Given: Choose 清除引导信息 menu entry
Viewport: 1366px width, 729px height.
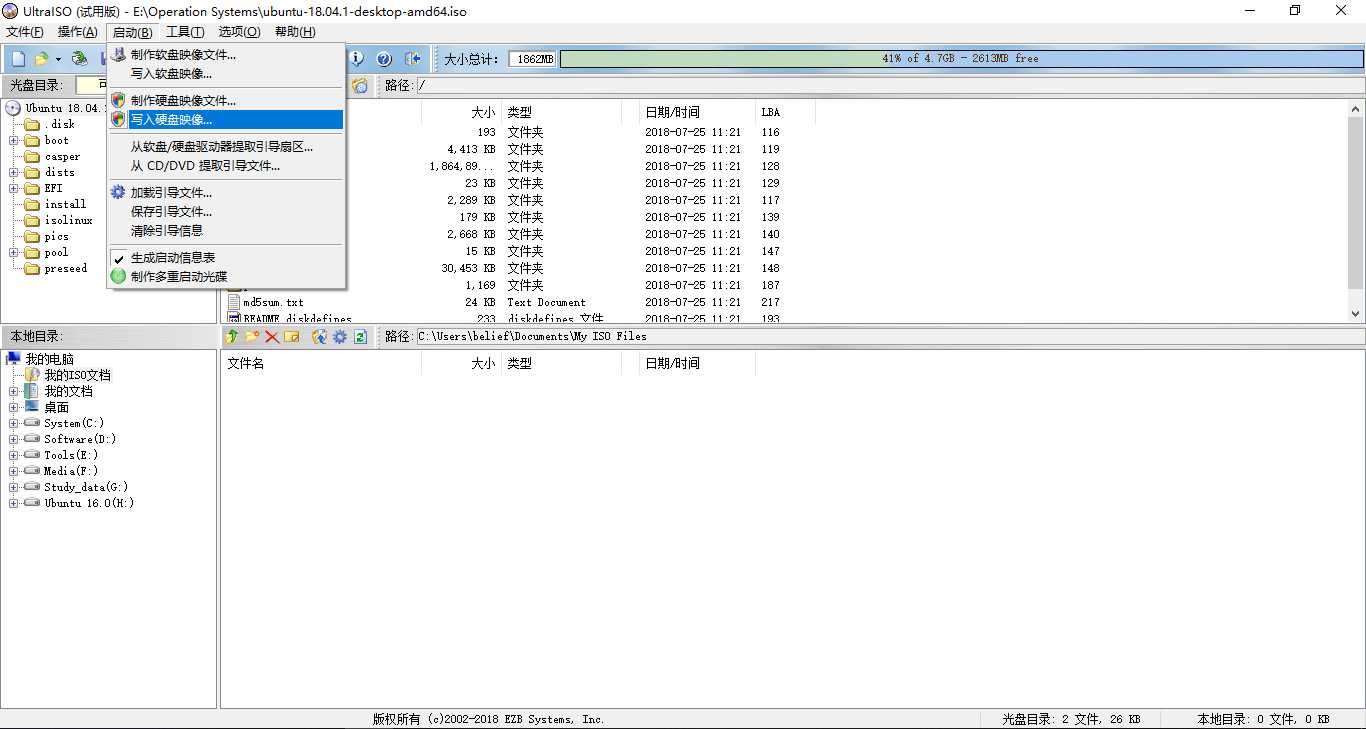Looking at the screenshot, I should [226, 230].
